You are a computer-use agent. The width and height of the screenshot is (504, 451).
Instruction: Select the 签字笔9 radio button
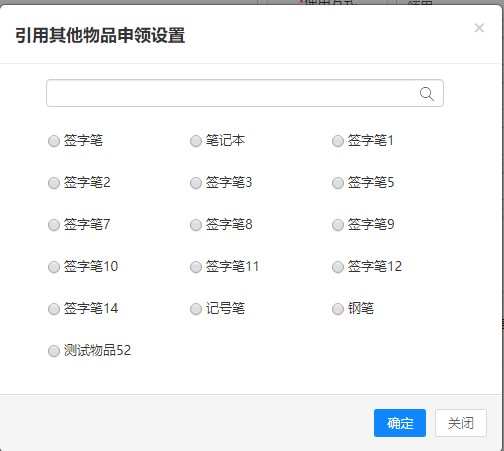[x=338, y=225]
